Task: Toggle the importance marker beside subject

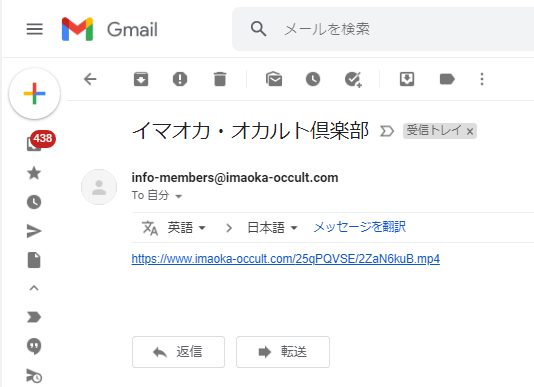Action: point(387,131)
